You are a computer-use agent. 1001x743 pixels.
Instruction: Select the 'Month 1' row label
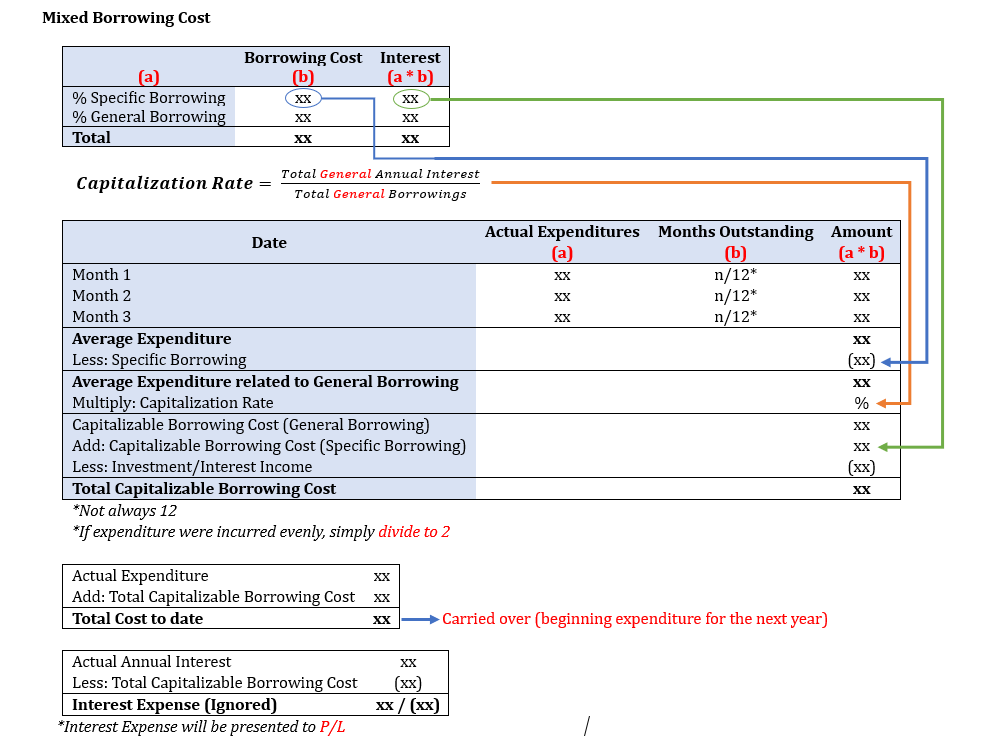pos(101,275)
